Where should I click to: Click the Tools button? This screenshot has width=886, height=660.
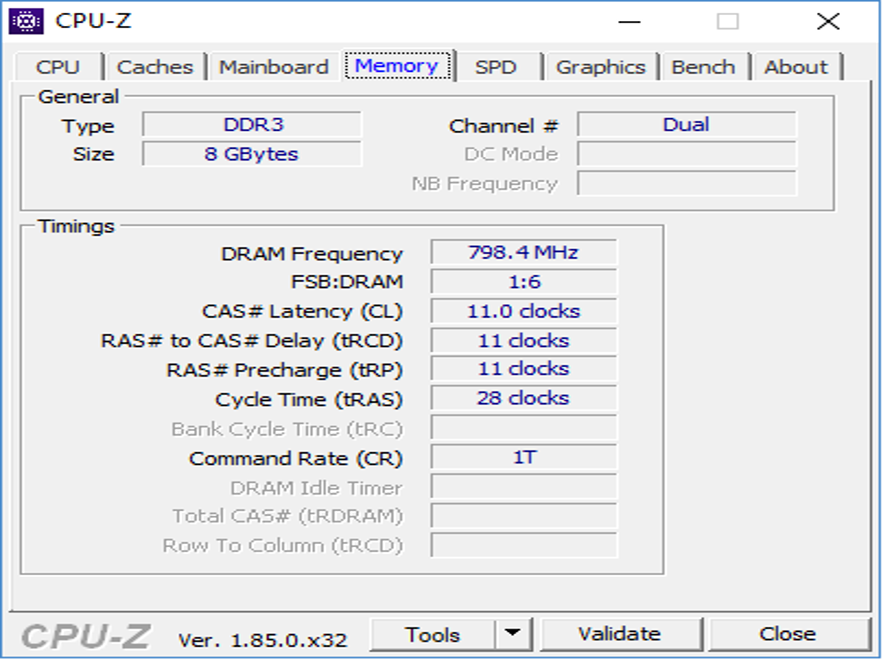click(433, 635)
